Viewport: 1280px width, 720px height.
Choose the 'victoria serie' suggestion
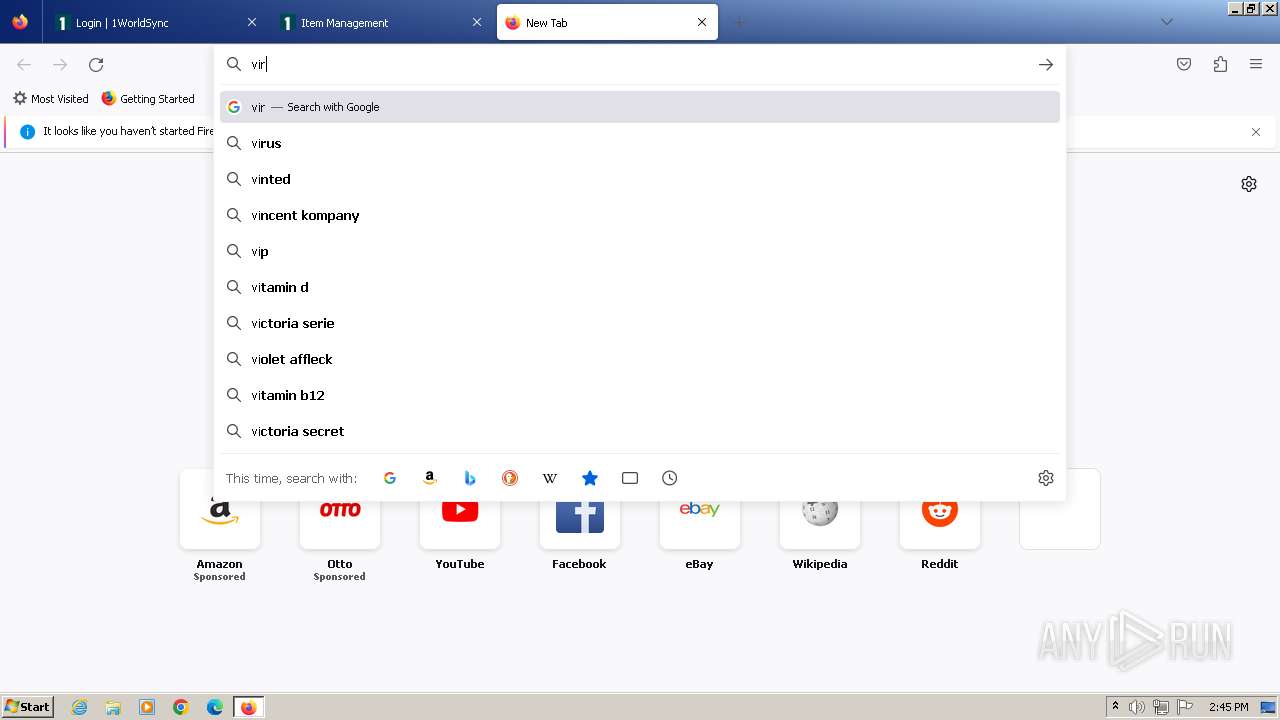pos(640,323)
